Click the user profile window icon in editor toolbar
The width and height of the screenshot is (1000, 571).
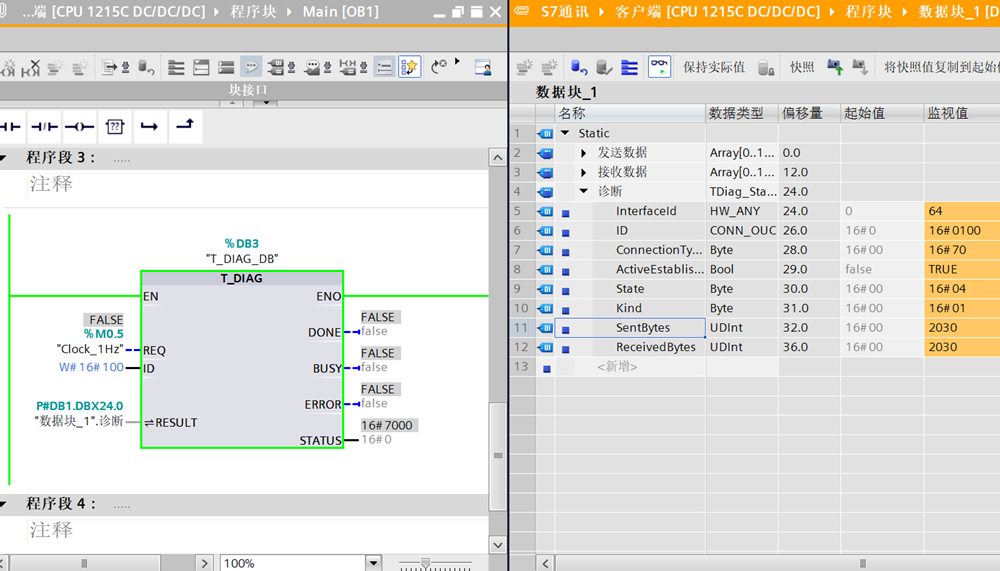pos(483,67)
